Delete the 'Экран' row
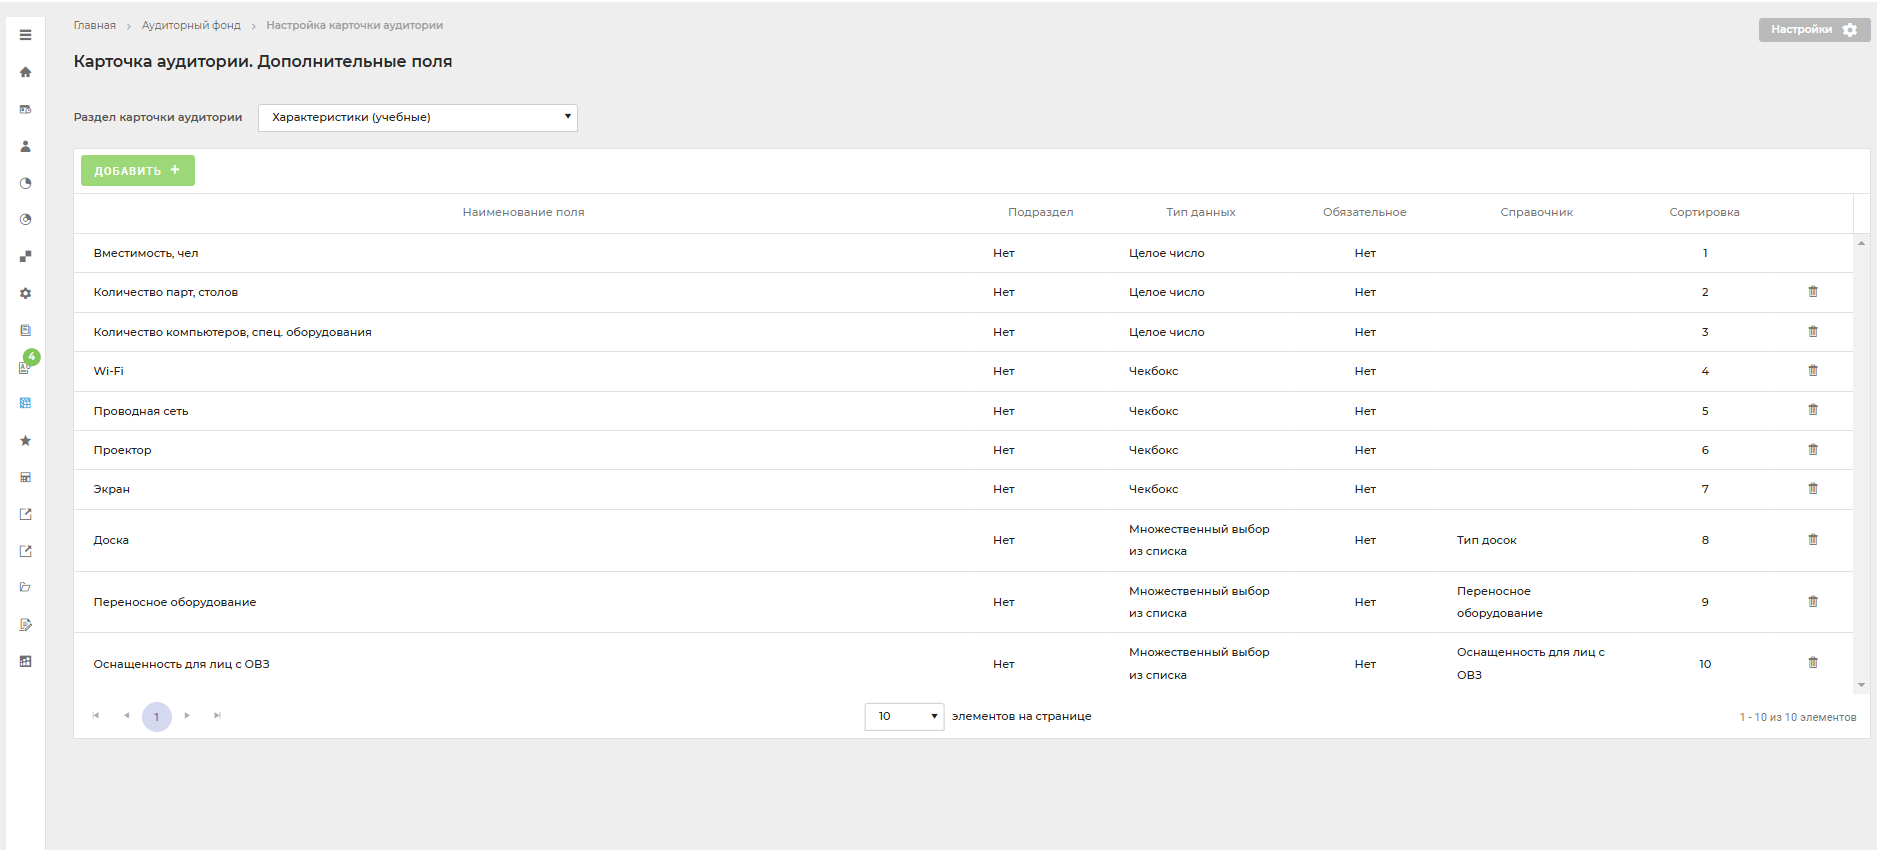This screenshot has width=1877, height=850. [1813, 488]
